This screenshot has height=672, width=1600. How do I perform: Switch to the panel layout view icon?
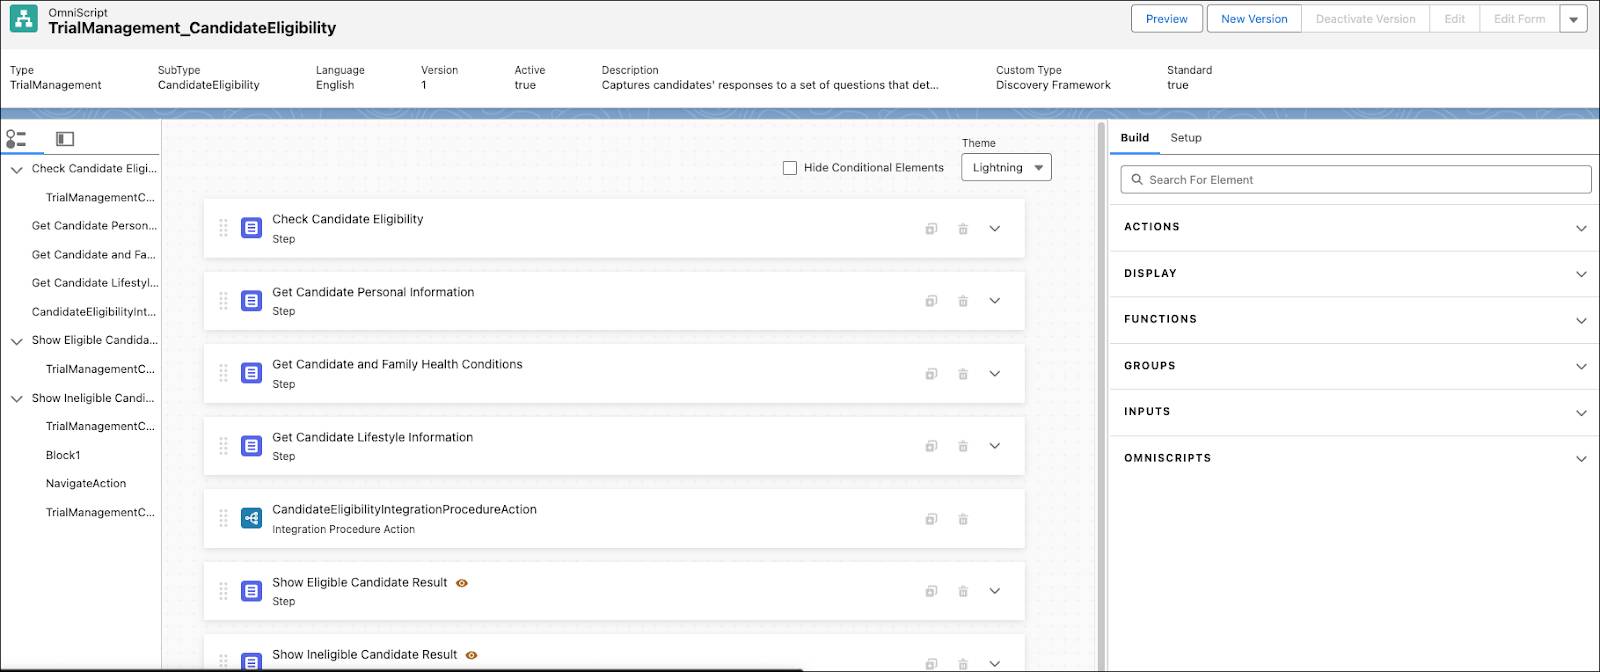pyautogui.click(x=65, y=139)
